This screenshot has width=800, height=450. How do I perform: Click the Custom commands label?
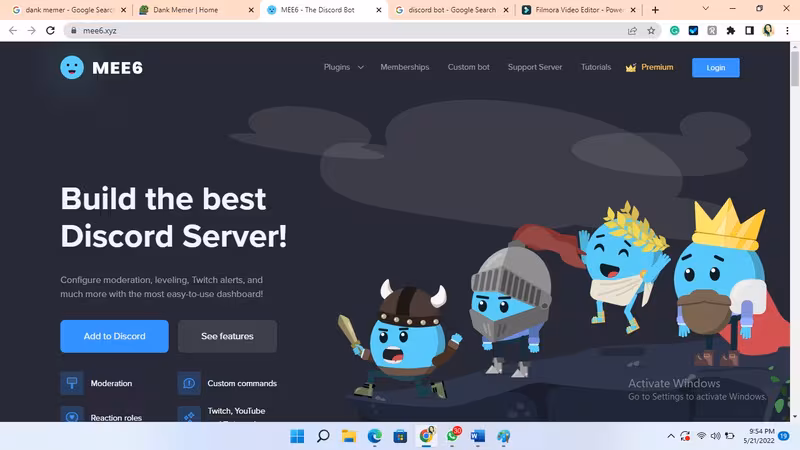pyautogui.click(x=242, y=383)
